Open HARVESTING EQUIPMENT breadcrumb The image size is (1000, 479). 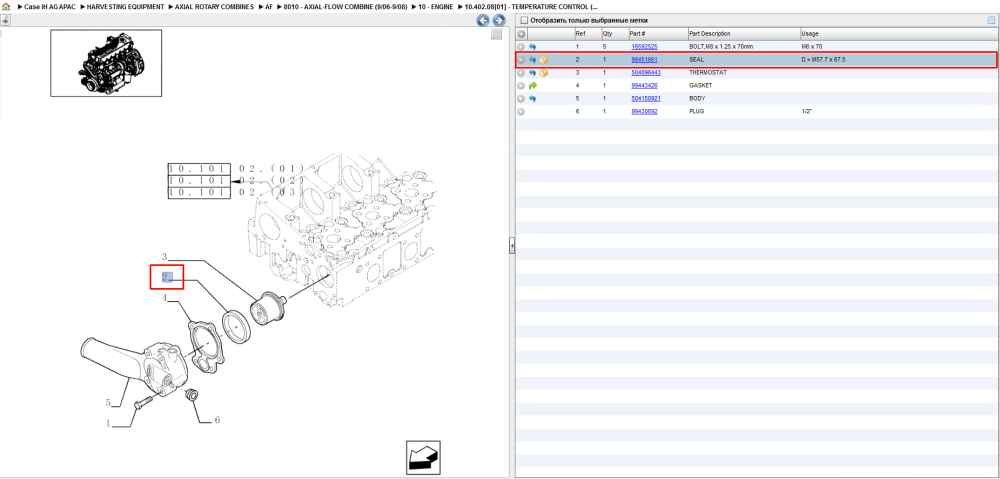coord(125,6)
